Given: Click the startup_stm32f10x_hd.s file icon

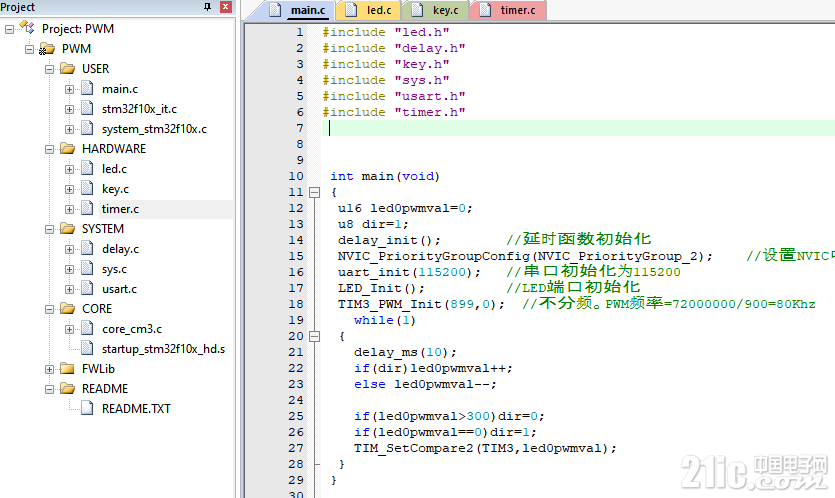Looking at the screenshot, I should point(87,348).
